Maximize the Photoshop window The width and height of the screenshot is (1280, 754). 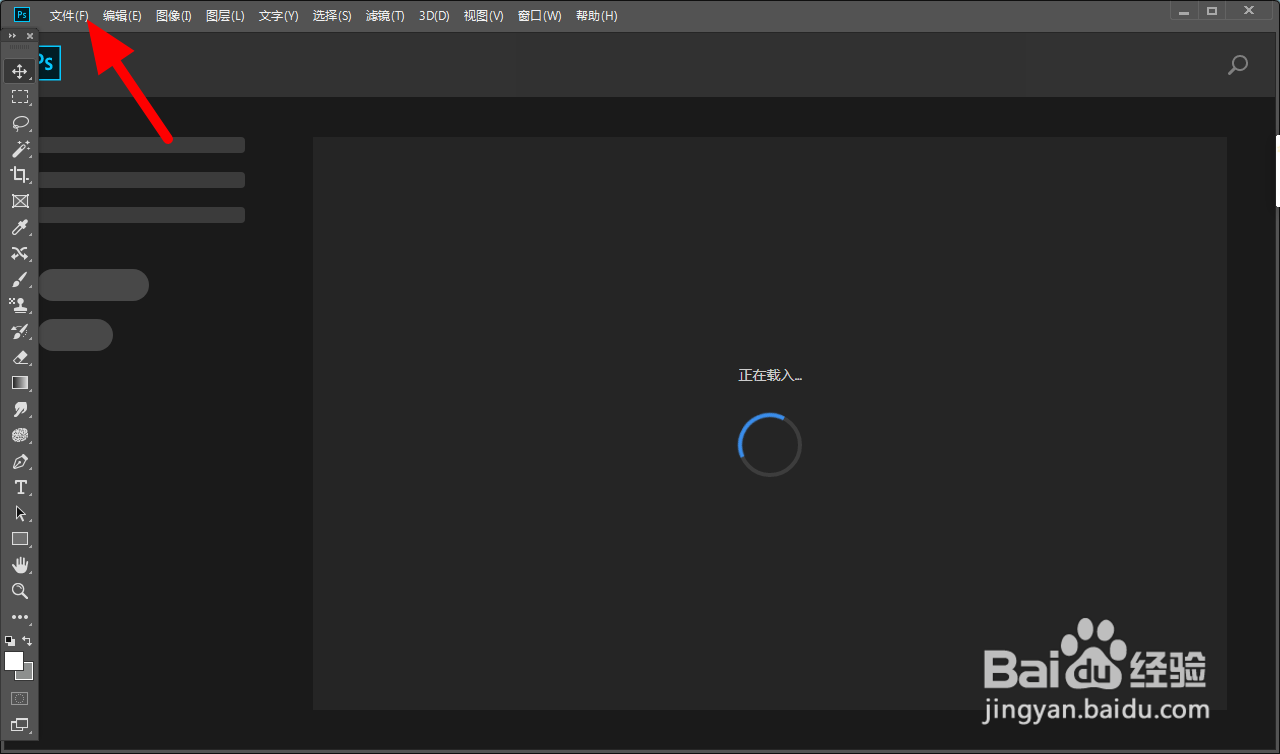pyautogui.click(x=1212, y=10)
